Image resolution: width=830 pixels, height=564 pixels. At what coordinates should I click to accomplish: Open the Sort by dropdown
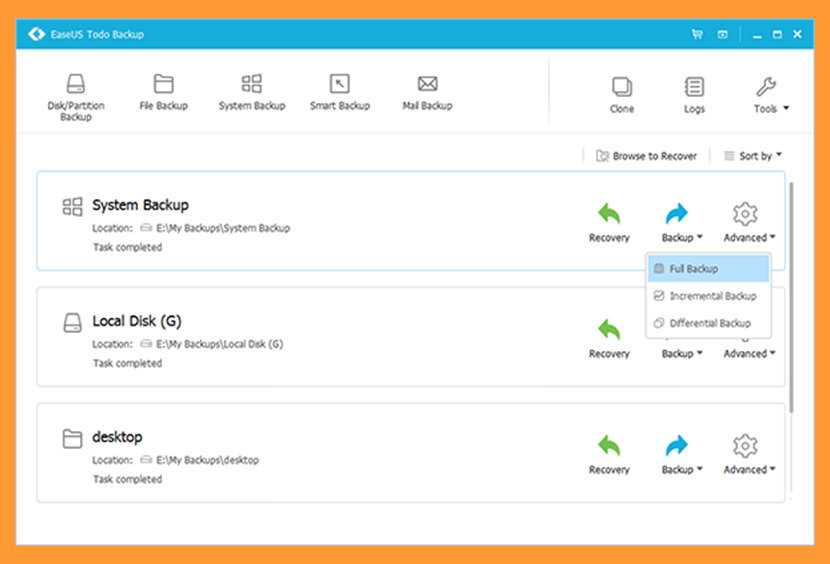753,156
